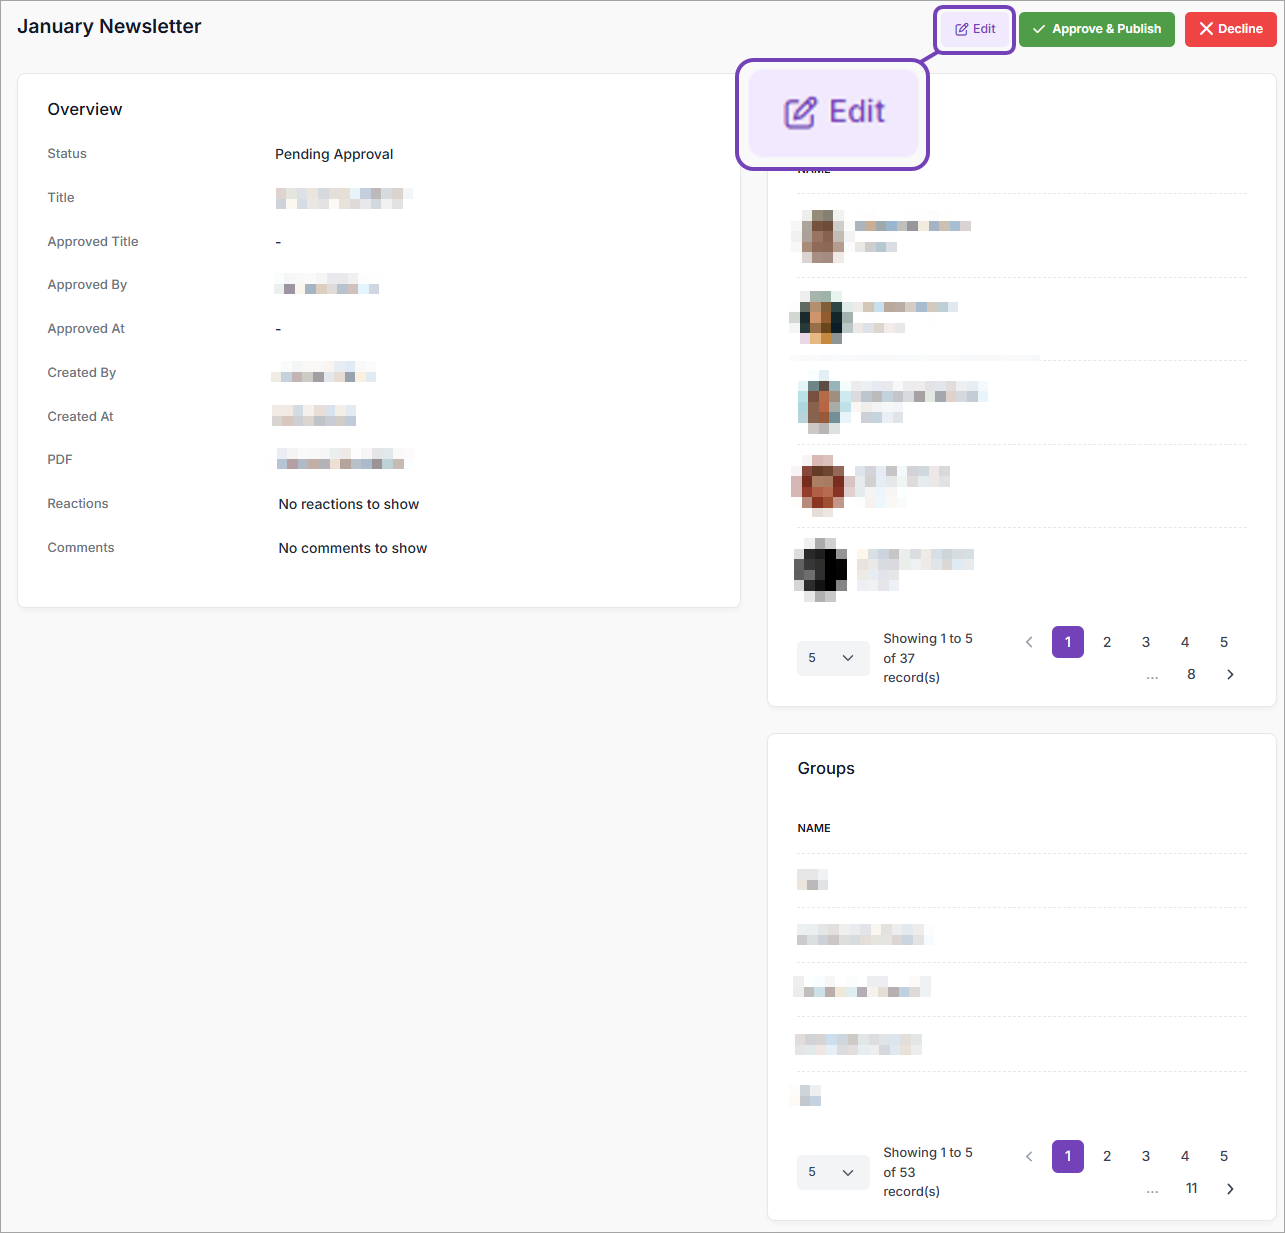The image size is (1285, 1233).
Task: Select page 4 in Groups pagination
Action: [1185, 1156]
